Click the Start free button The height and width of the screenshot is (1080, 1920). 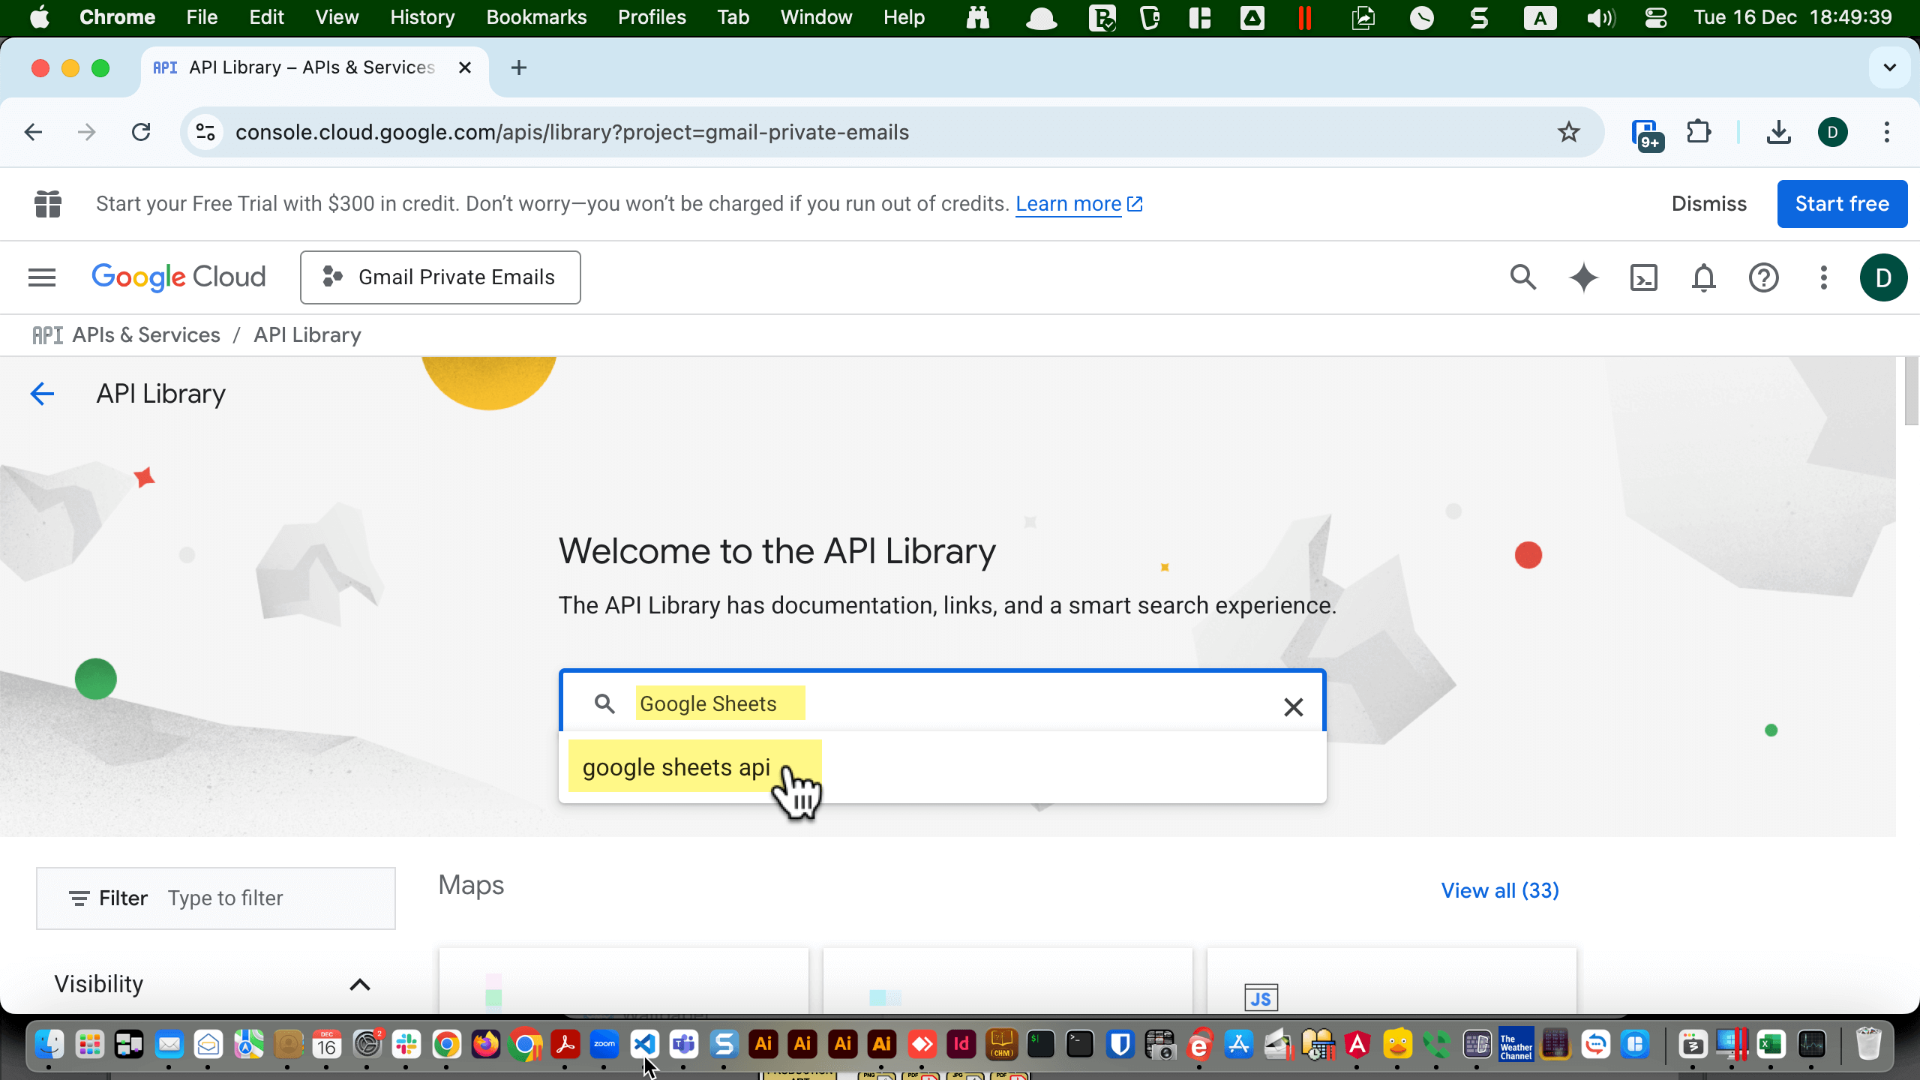[x=1841, y=203]
